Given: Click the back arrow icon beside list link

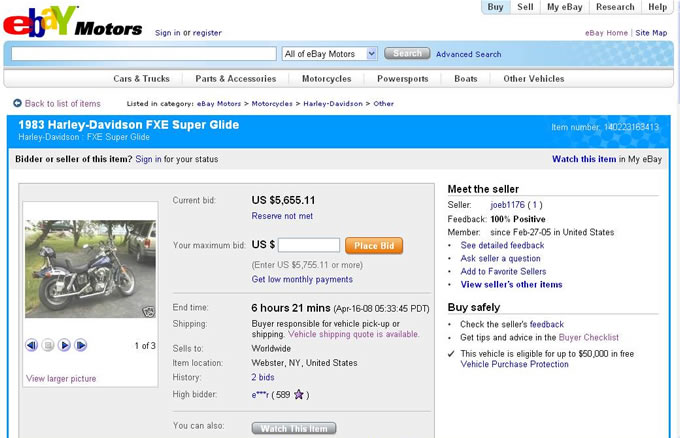Looking at the screenshot, I should click(18, 103).
